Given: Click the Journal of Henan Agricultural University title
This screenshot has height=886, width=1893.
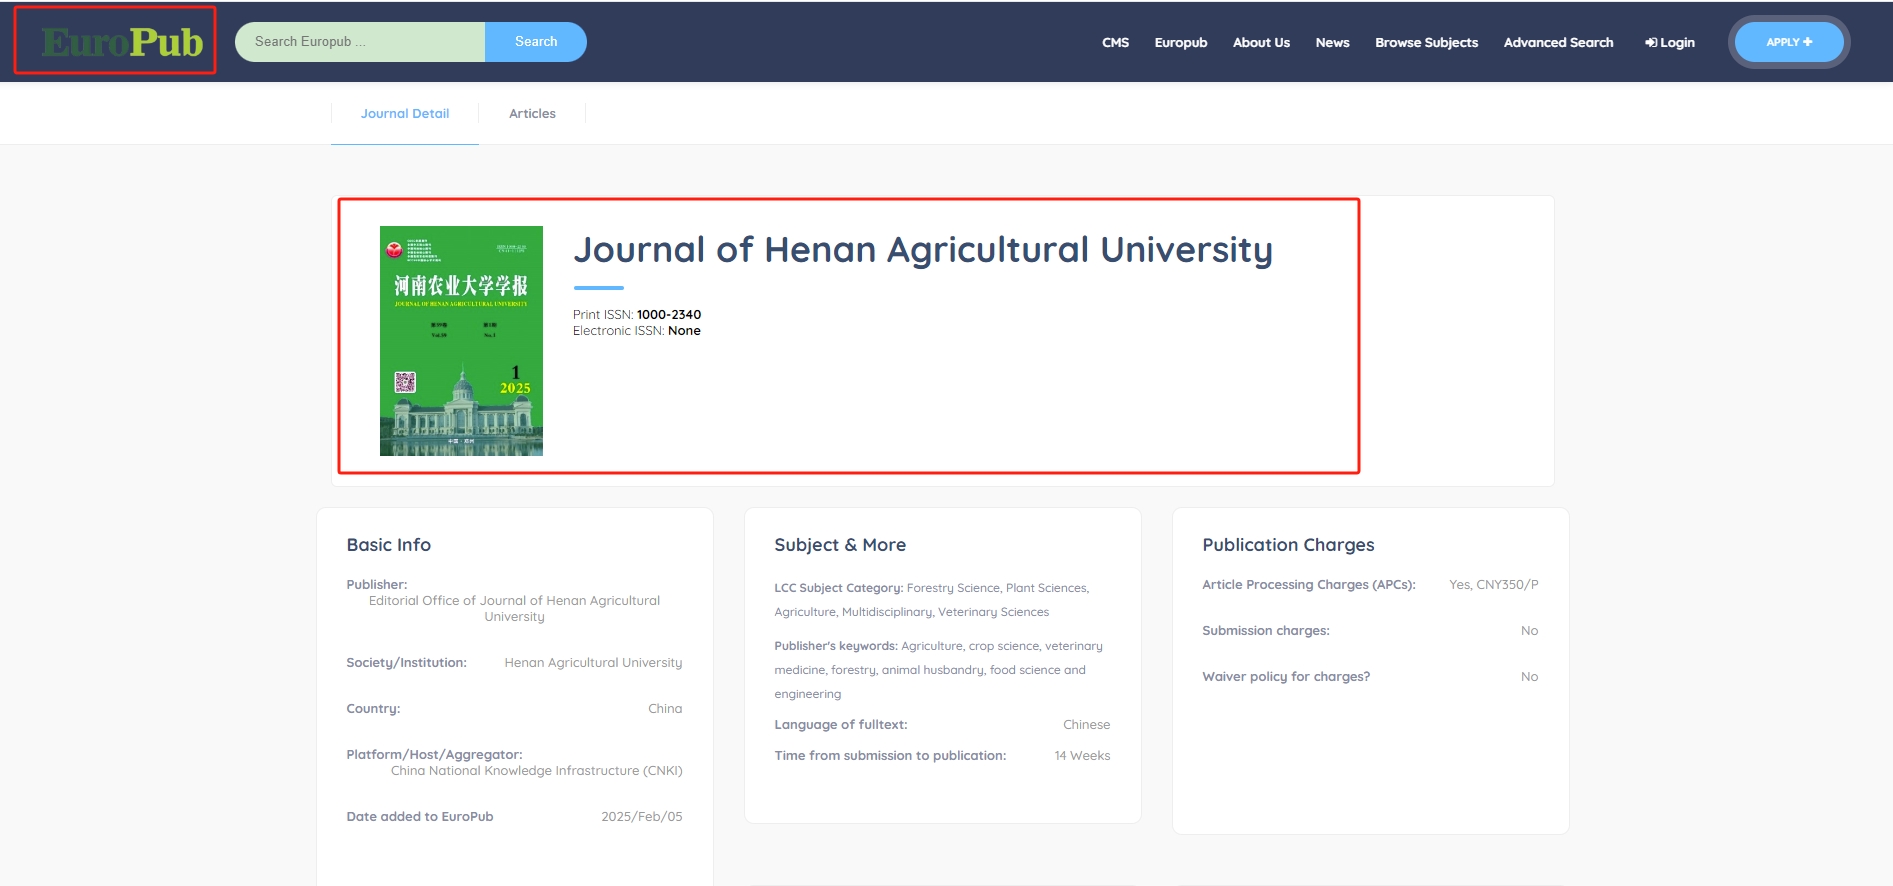Looking at the screenshot, I should click(923, 249).
